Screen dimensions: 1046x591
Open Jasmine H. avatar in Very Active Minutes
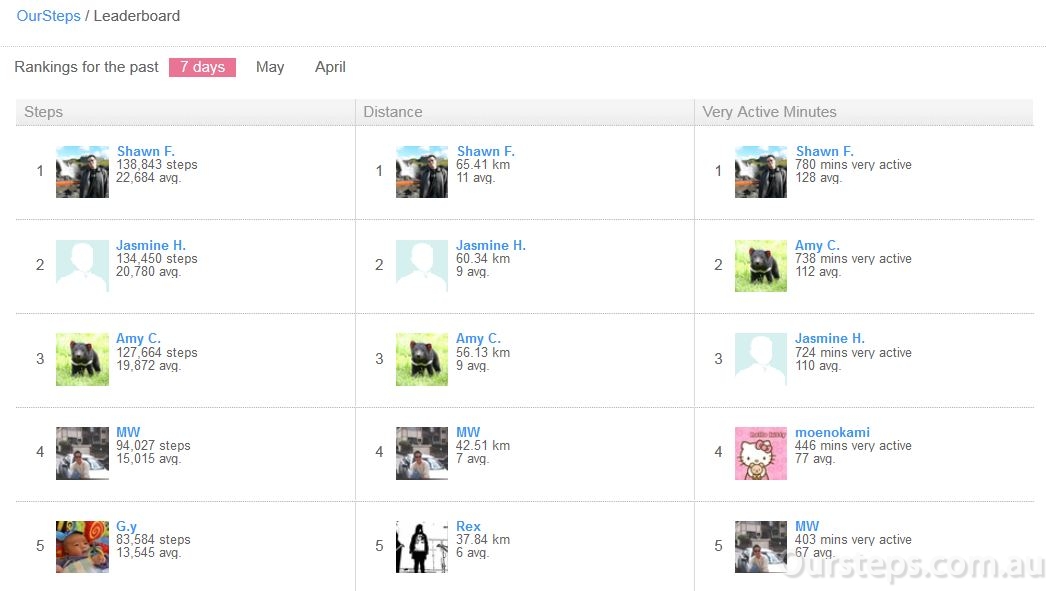click(x=760, y=360)
